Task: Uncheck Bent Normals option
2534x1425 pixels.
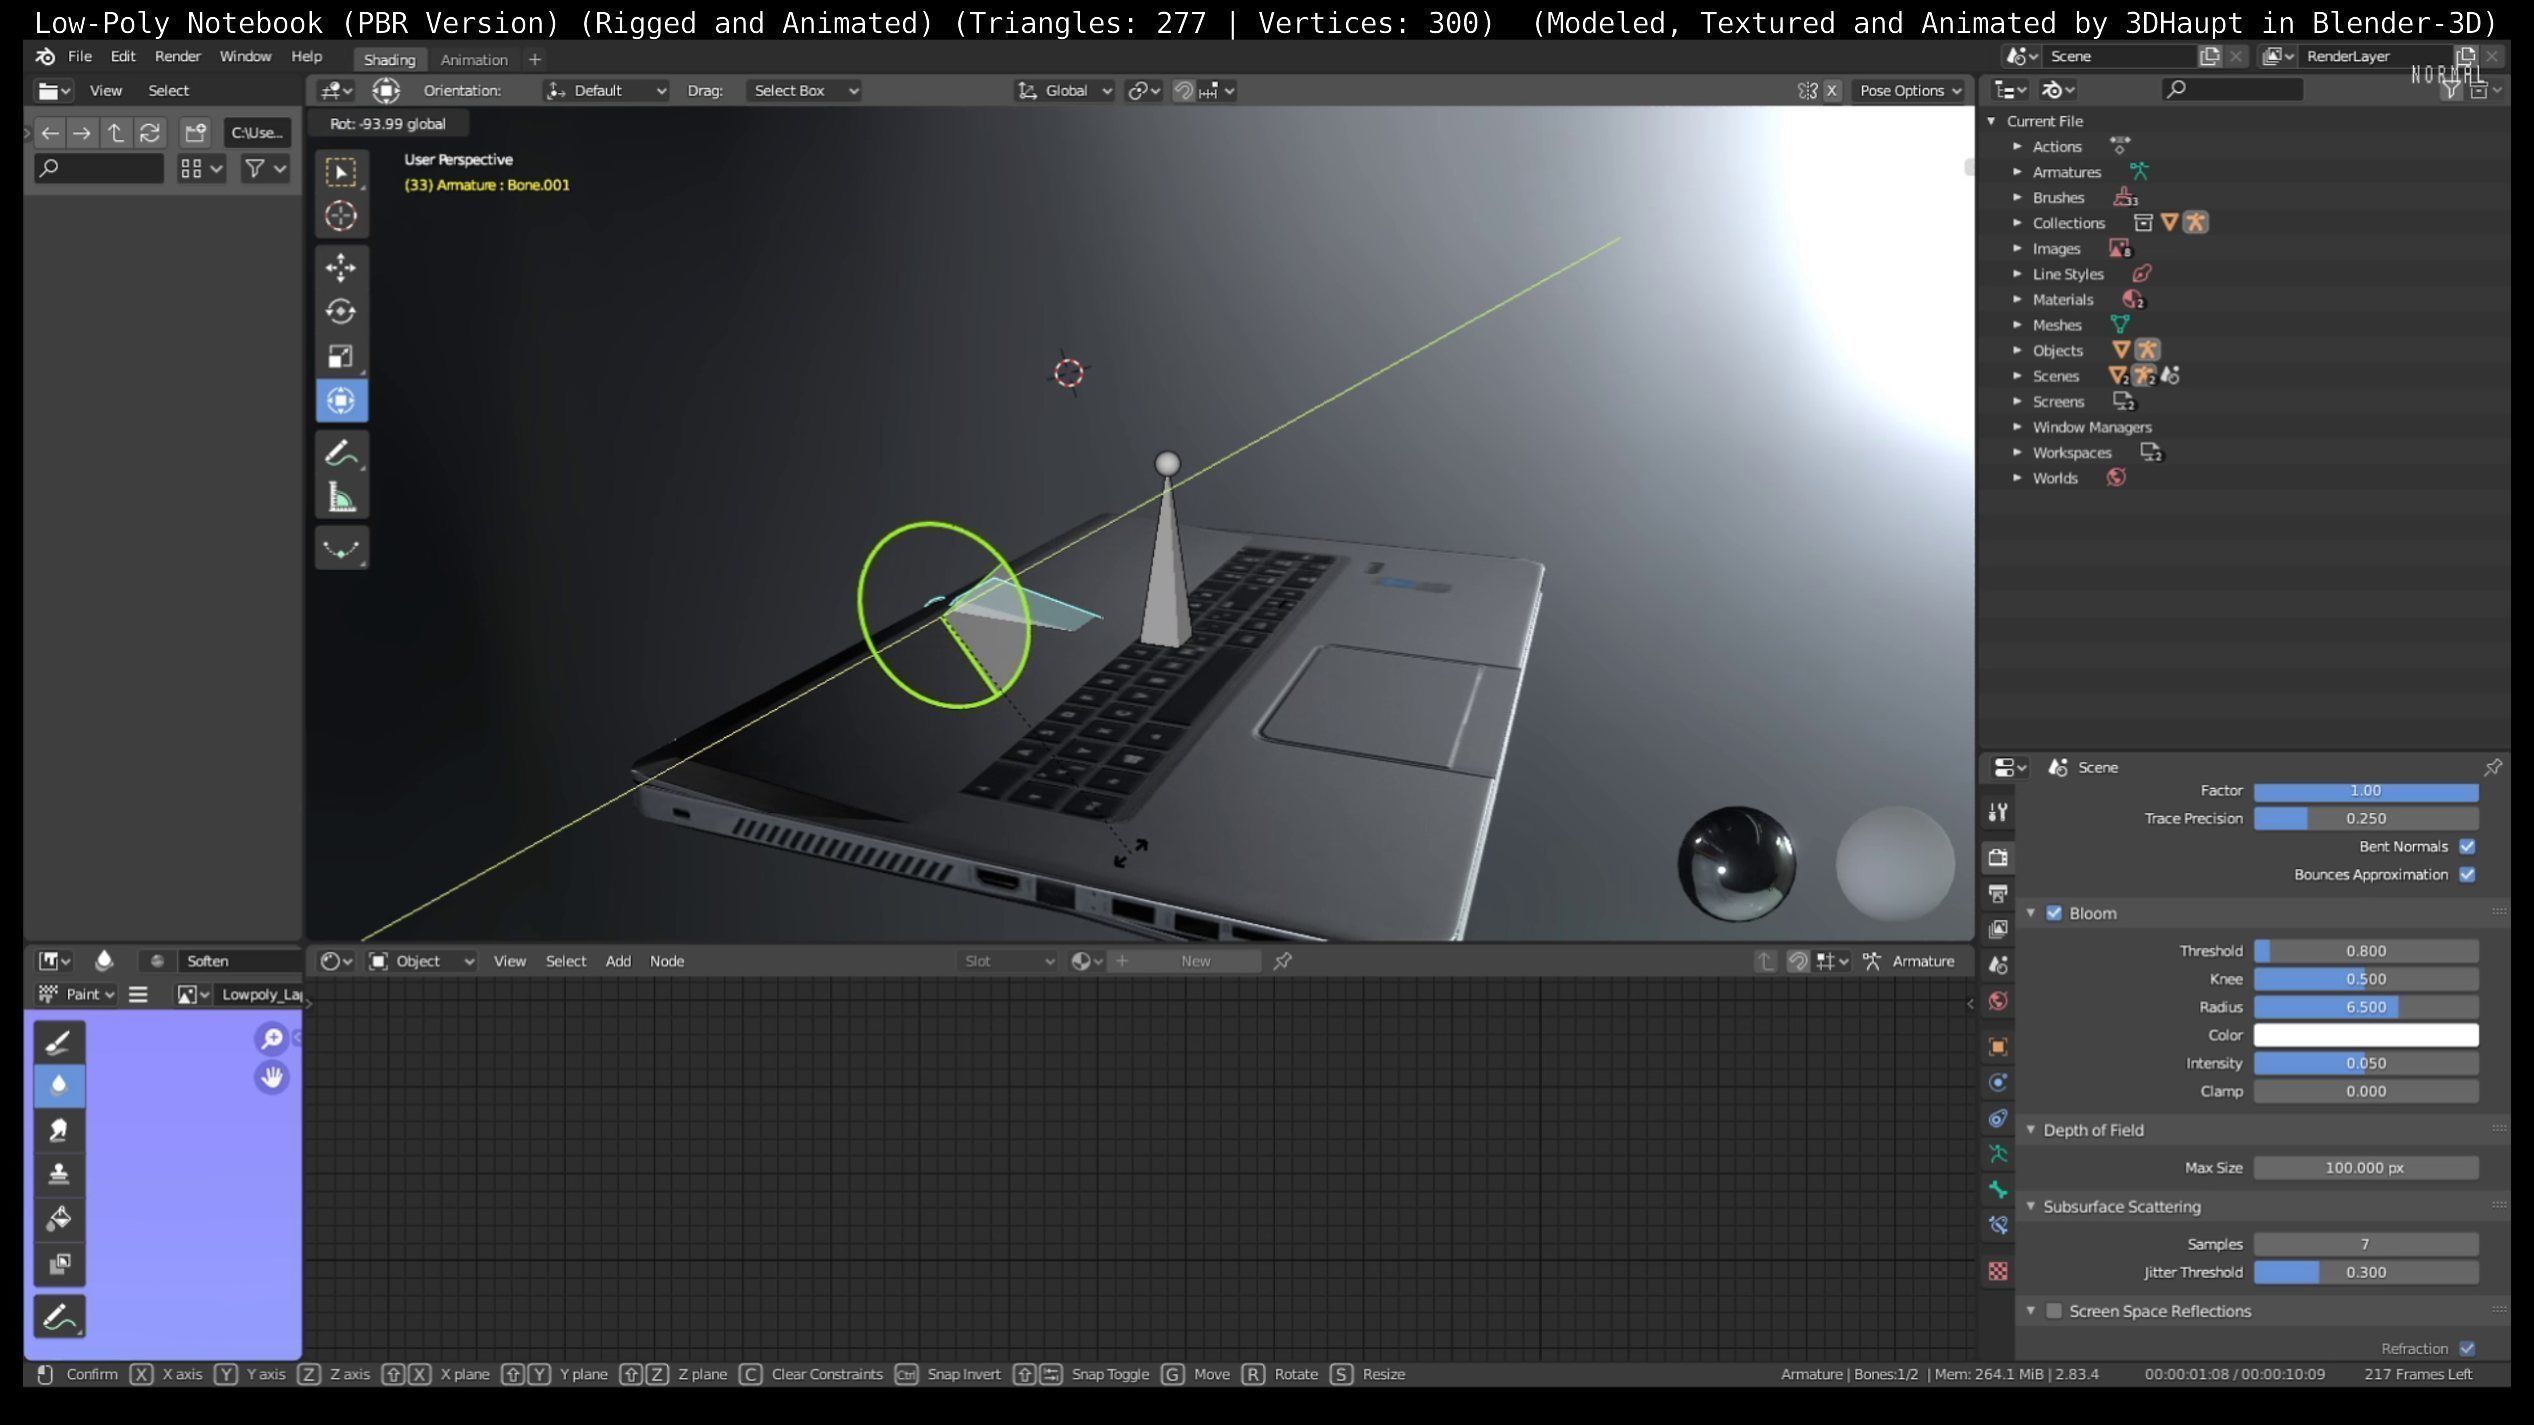Action: 2467,846
